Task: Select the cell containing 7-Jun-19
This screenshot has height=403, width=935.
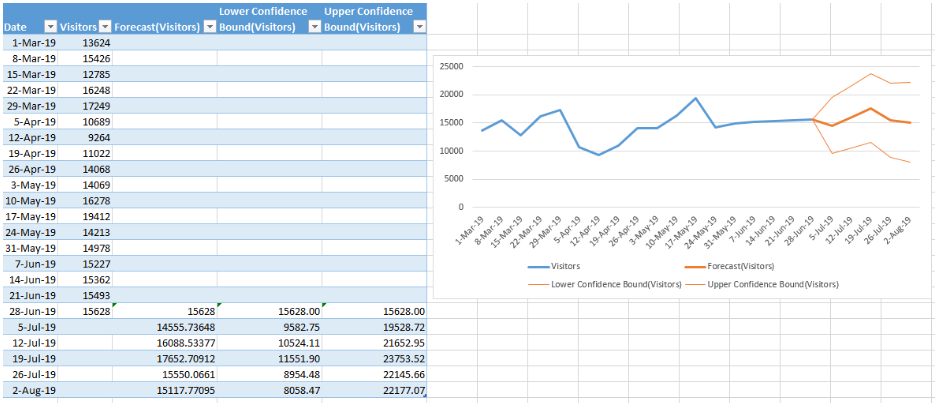Action: tap(29, 264)
